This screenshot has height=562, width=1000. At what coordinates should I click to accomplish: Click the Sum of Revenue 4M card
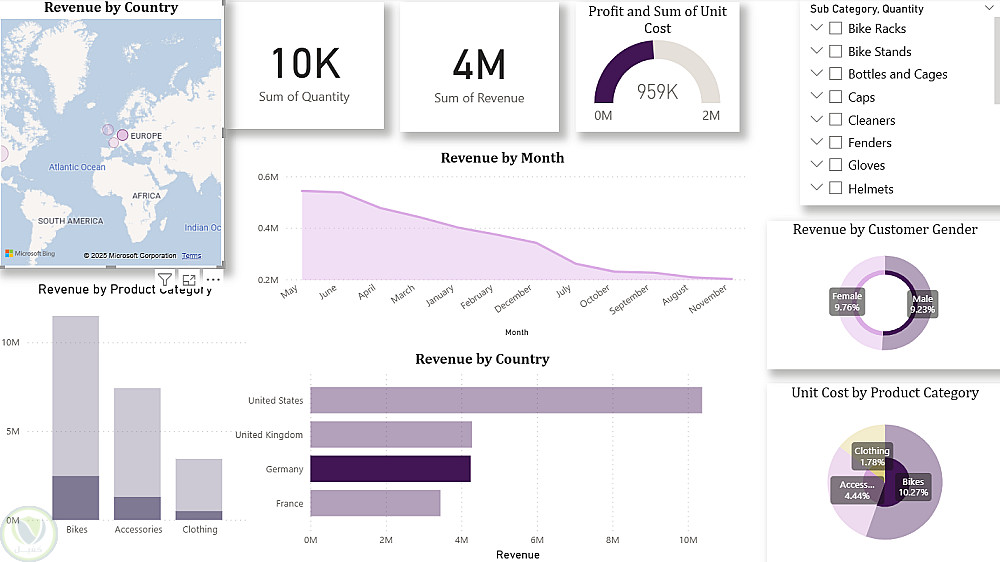[479, 68]
